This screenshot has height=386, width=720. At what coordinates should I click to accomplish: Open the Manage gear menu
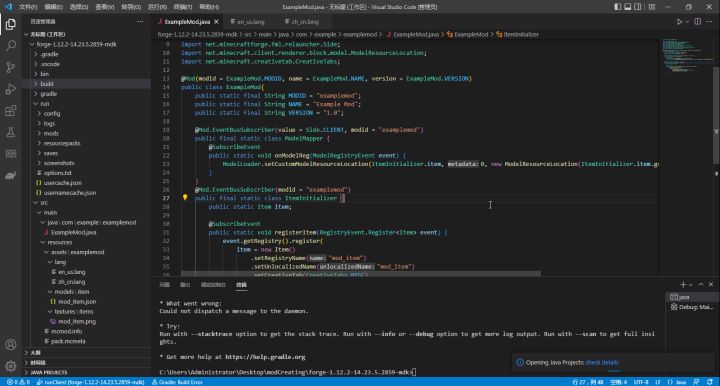[11, 366]
